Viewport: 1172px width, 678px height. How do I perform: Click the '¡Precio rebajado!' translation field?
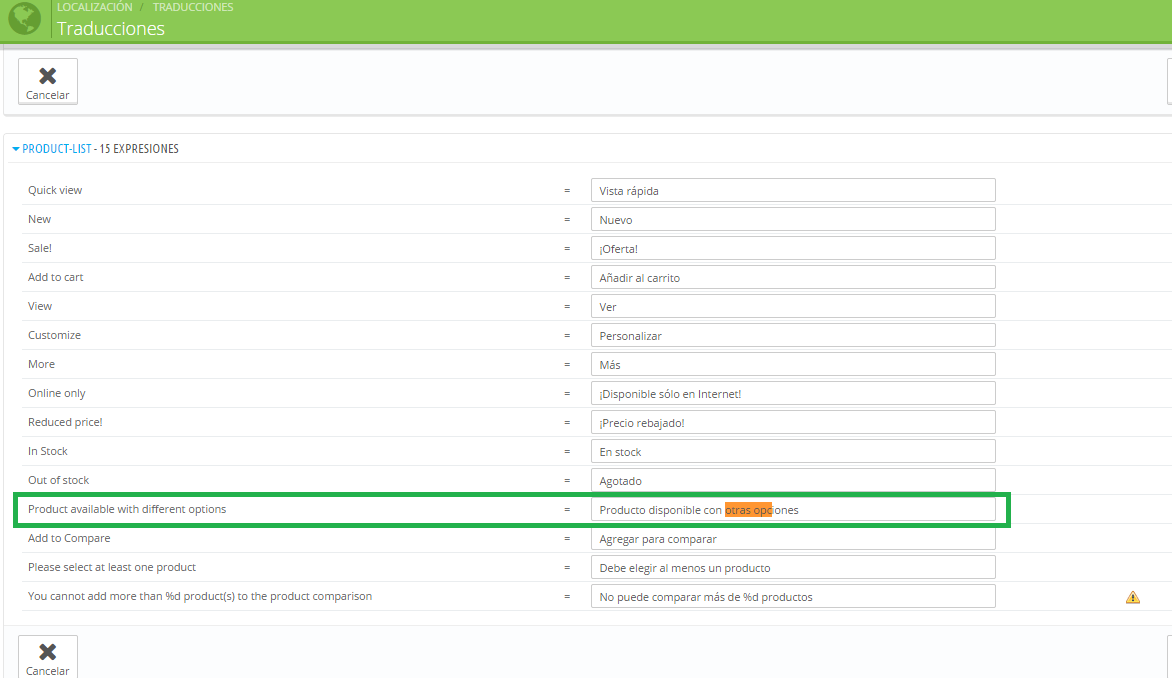pyautogui.click(x=792, y=422)
